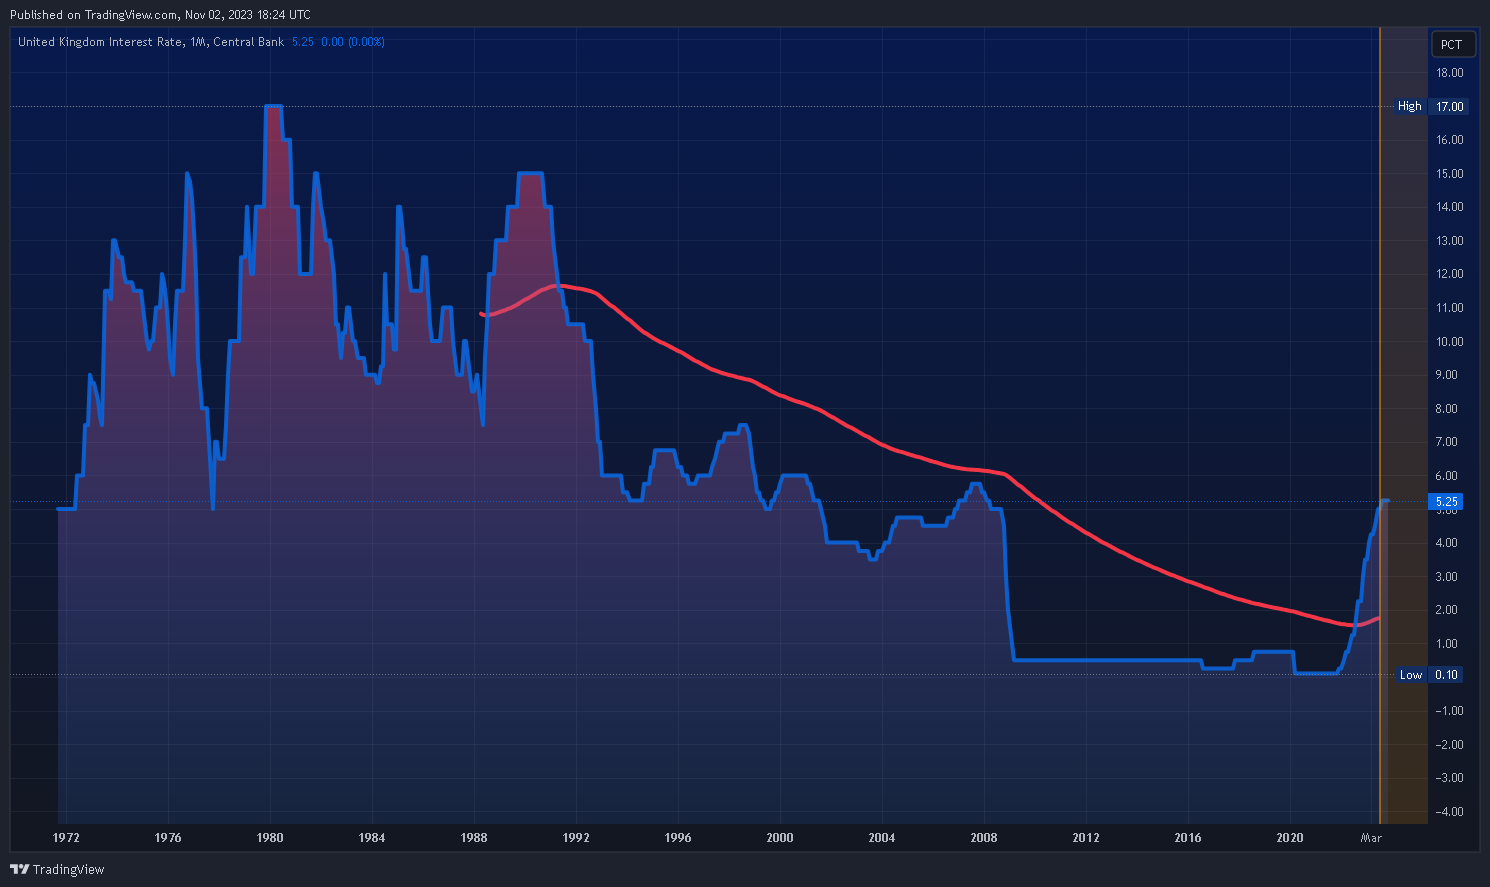Click the 13.00 price scale value
Viewport: 1490px width, 887px height.
[x=1450, y=241]
